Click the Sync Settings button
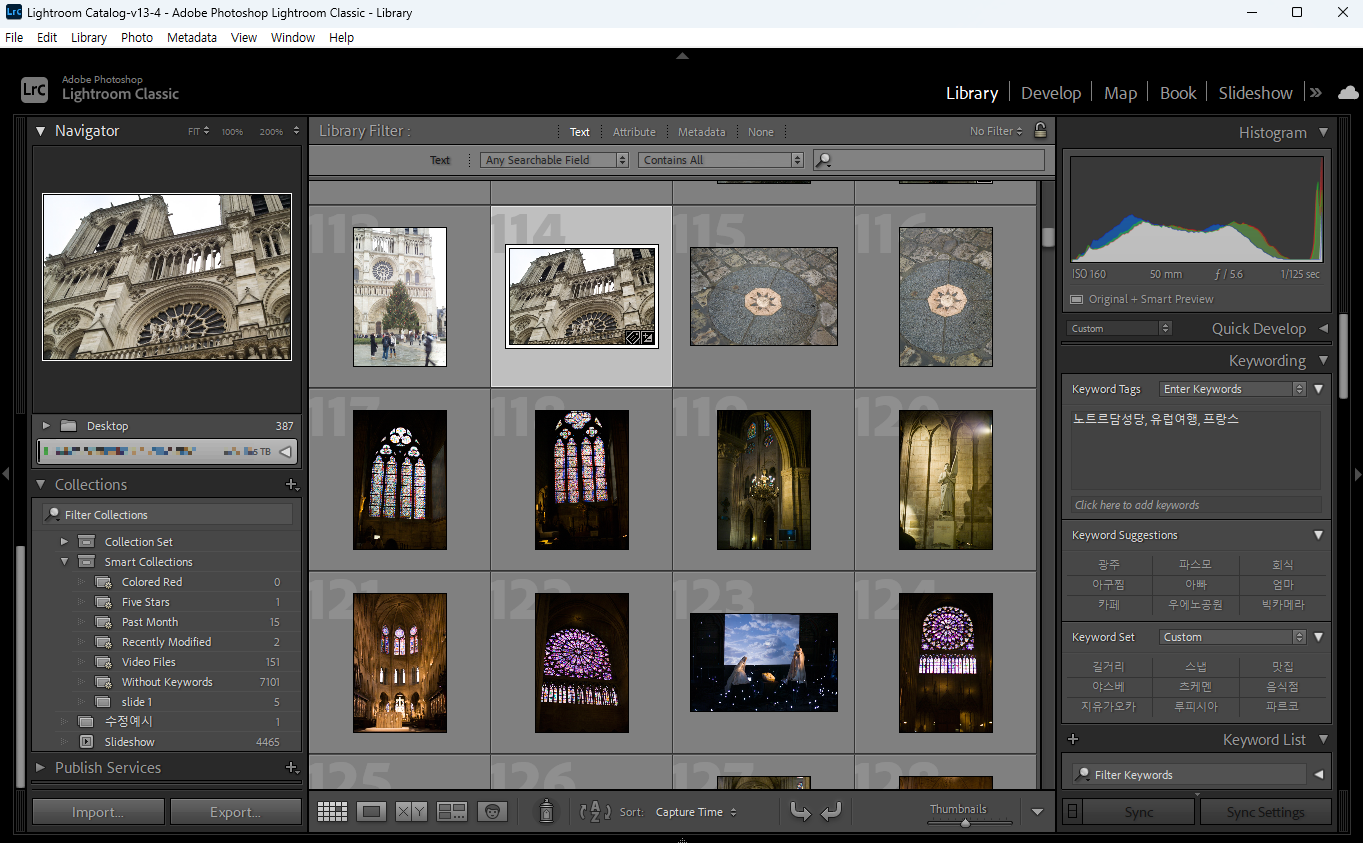1363x843 pixels. click(x=1265, y=812)
